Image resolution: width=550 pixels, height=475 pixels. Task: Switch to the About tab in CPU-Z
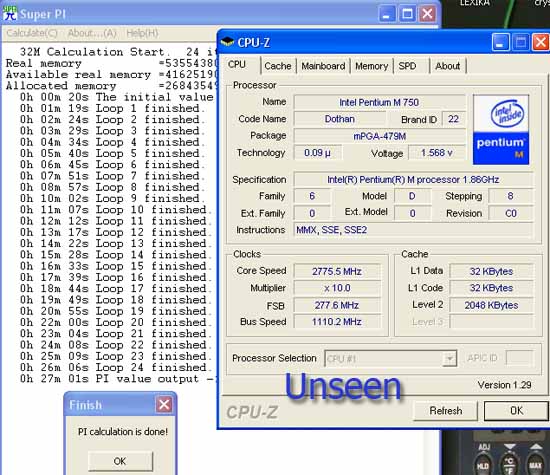[x=448, y=66]
